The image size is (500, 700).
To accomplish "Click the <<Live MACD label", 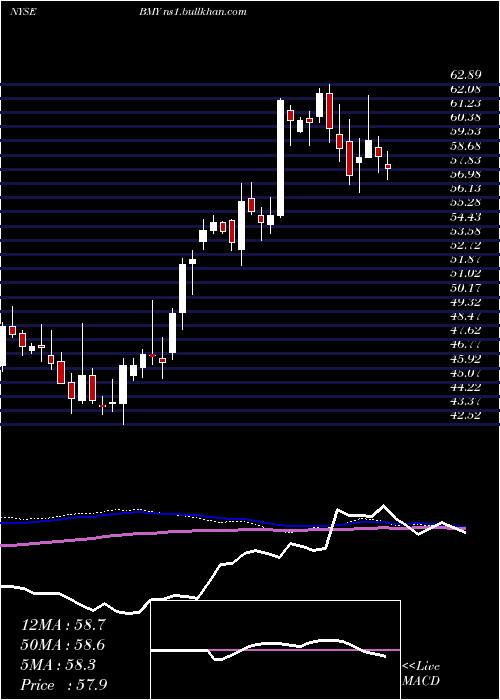I will pos(421,674).
